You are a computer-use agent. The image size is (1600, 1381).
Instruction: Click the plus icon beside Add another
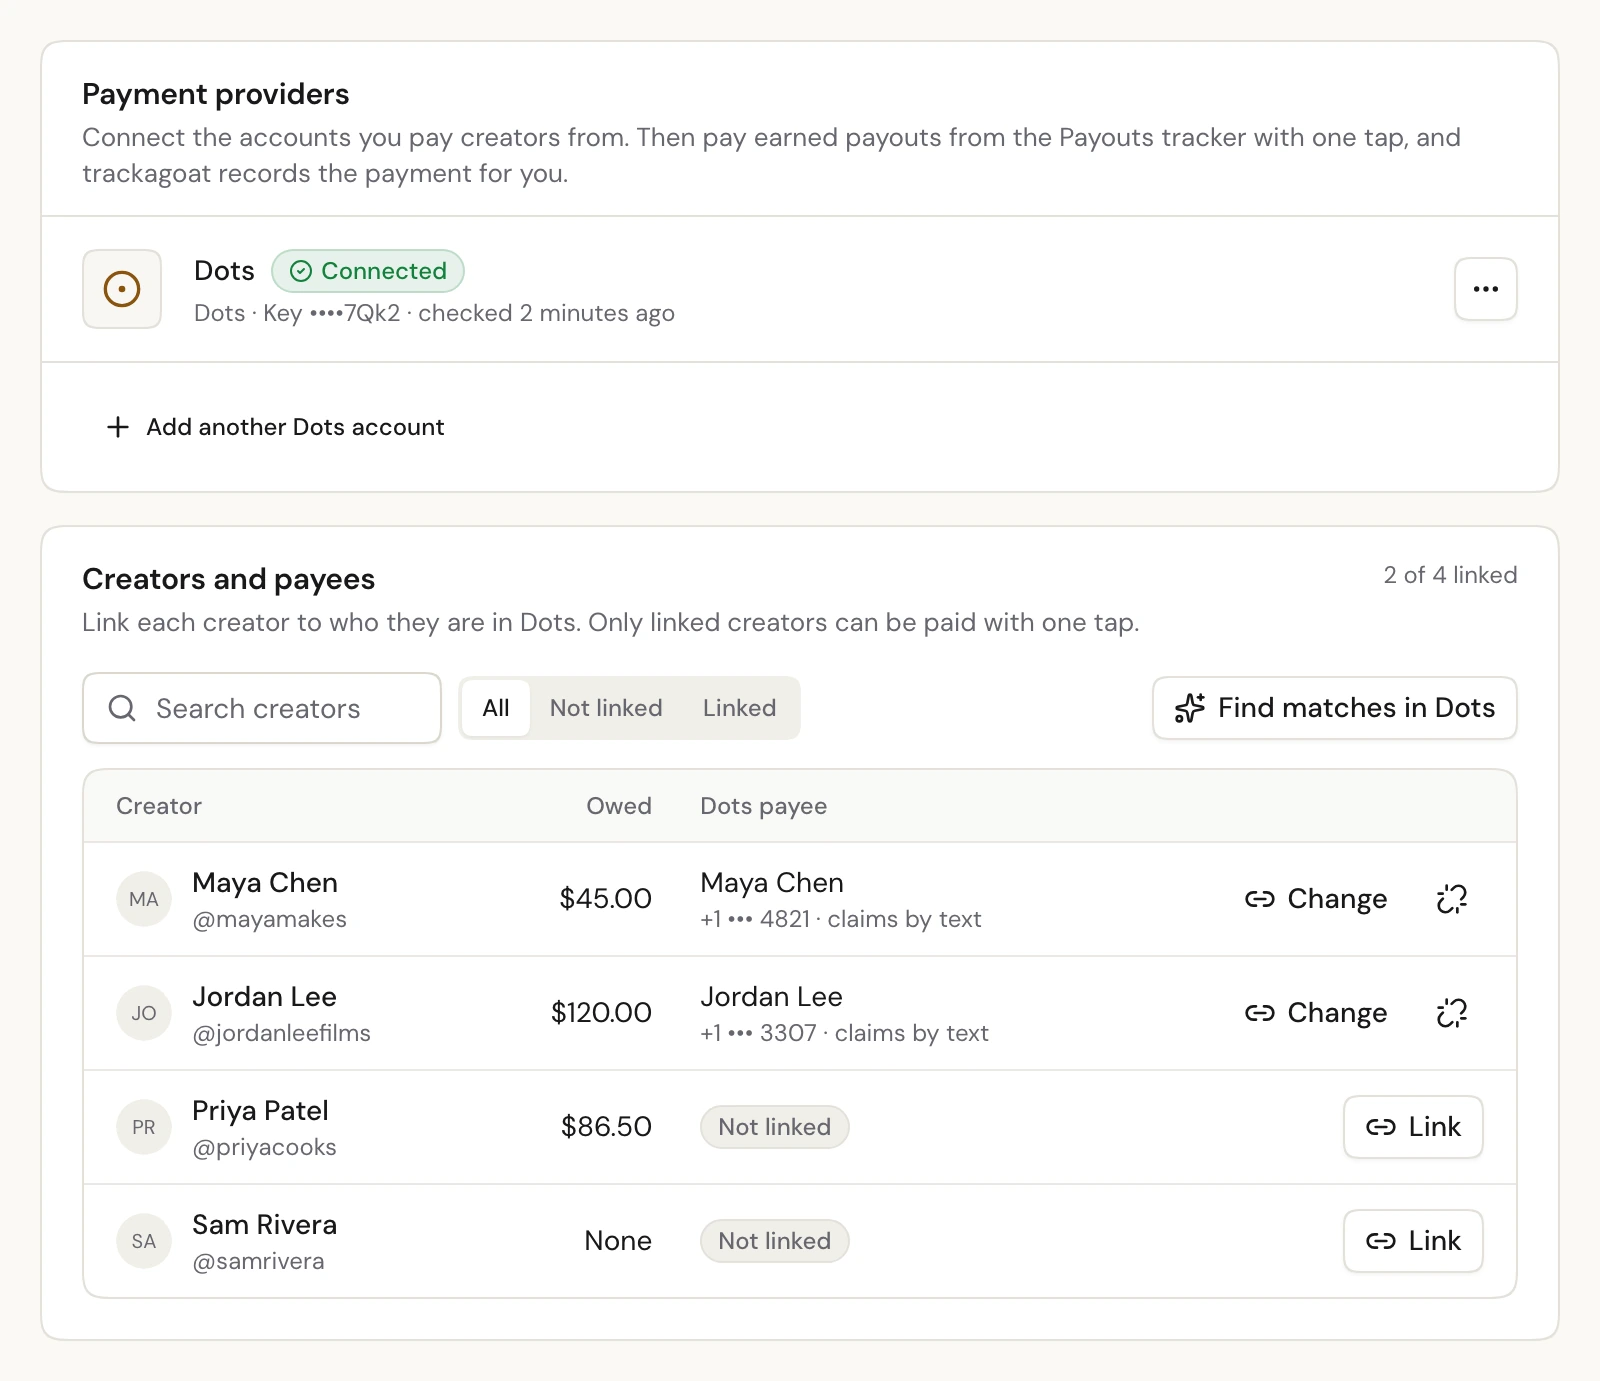coord(118,427)
